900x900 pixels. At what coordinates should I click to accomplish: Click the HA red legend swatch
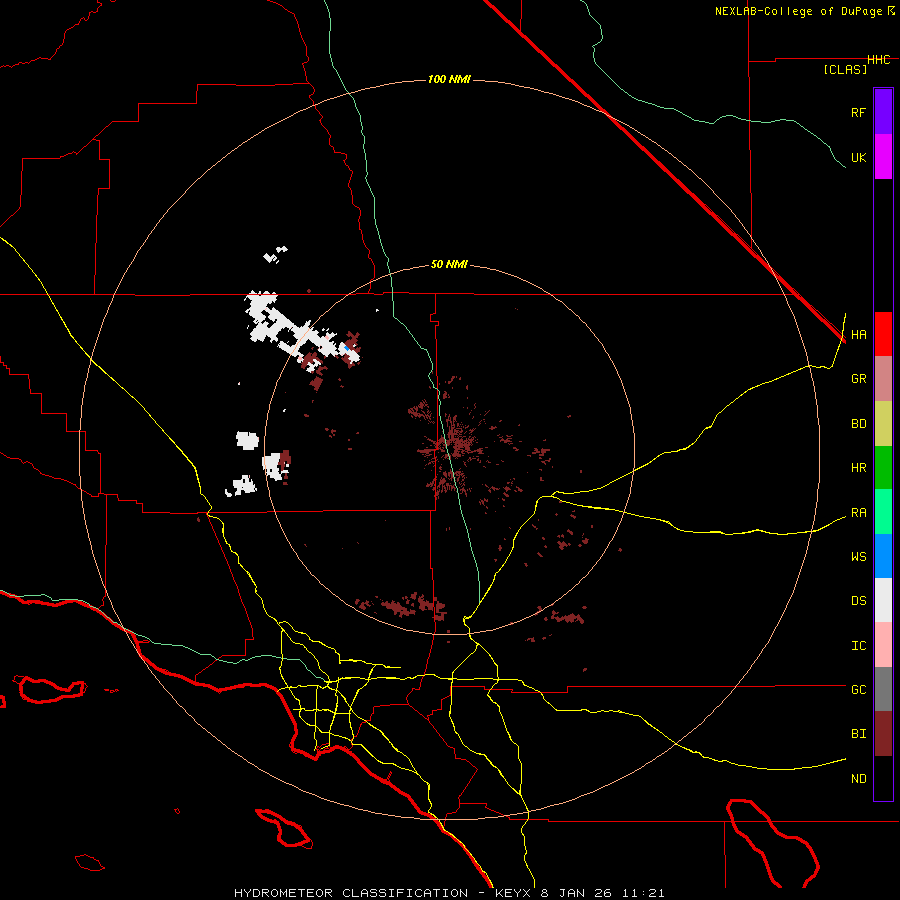click(883, 334)
